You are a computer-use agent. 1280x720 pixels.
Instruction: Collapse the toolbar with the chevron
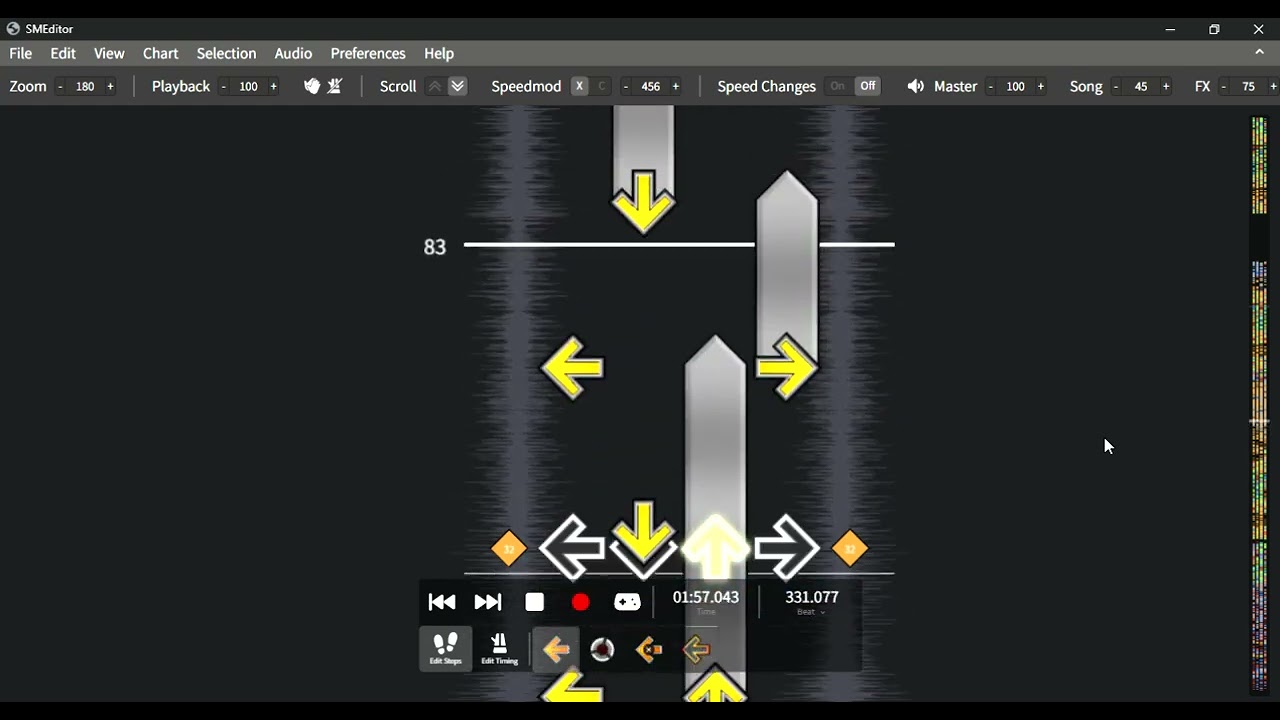click(1259, 52)
